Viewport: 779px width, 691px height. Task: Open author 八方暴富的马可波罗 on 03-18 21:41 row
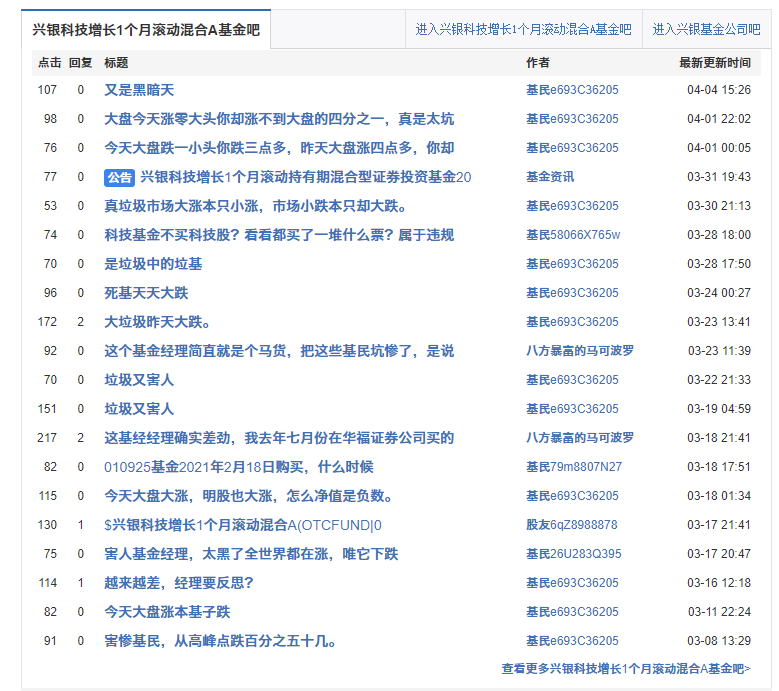pos(580,438)
